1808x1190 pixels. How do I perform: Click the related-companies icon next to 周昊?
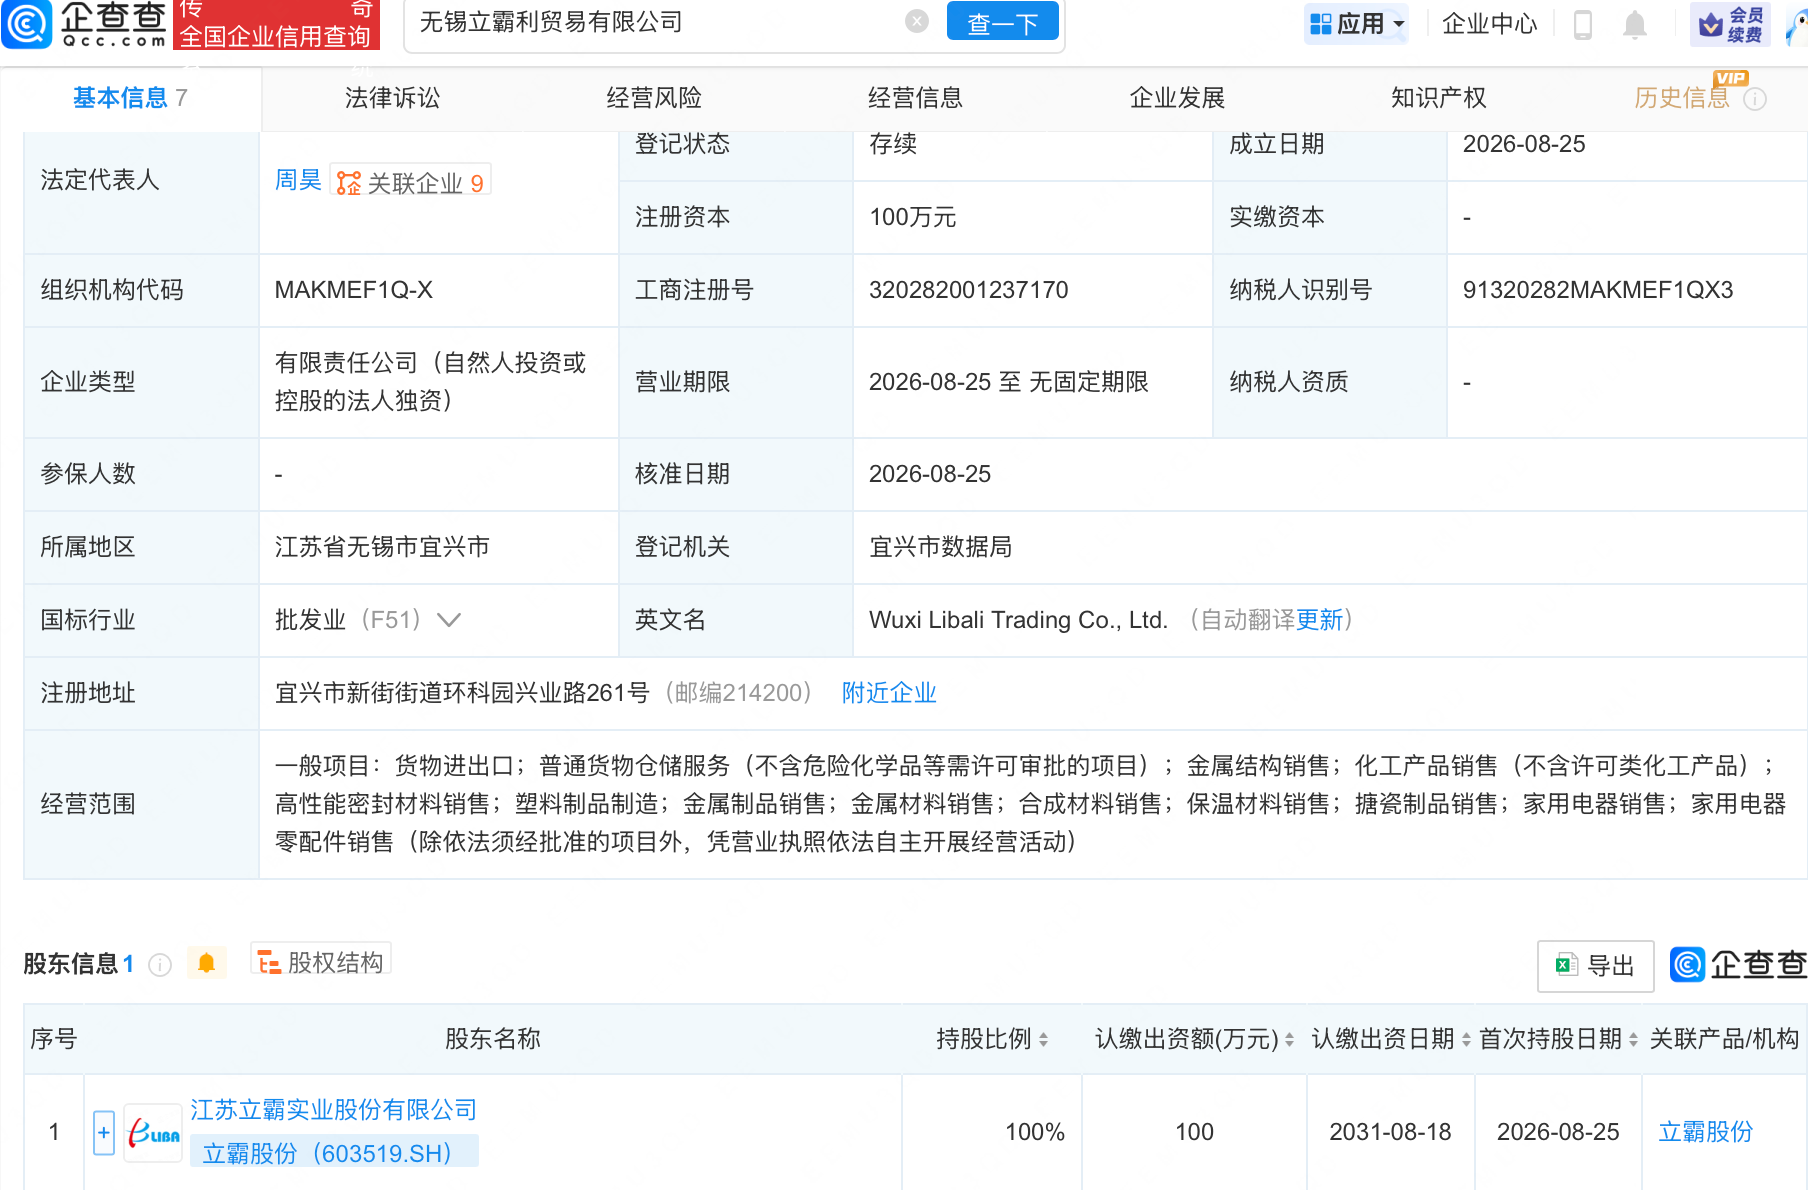click(x=348, y=183)
